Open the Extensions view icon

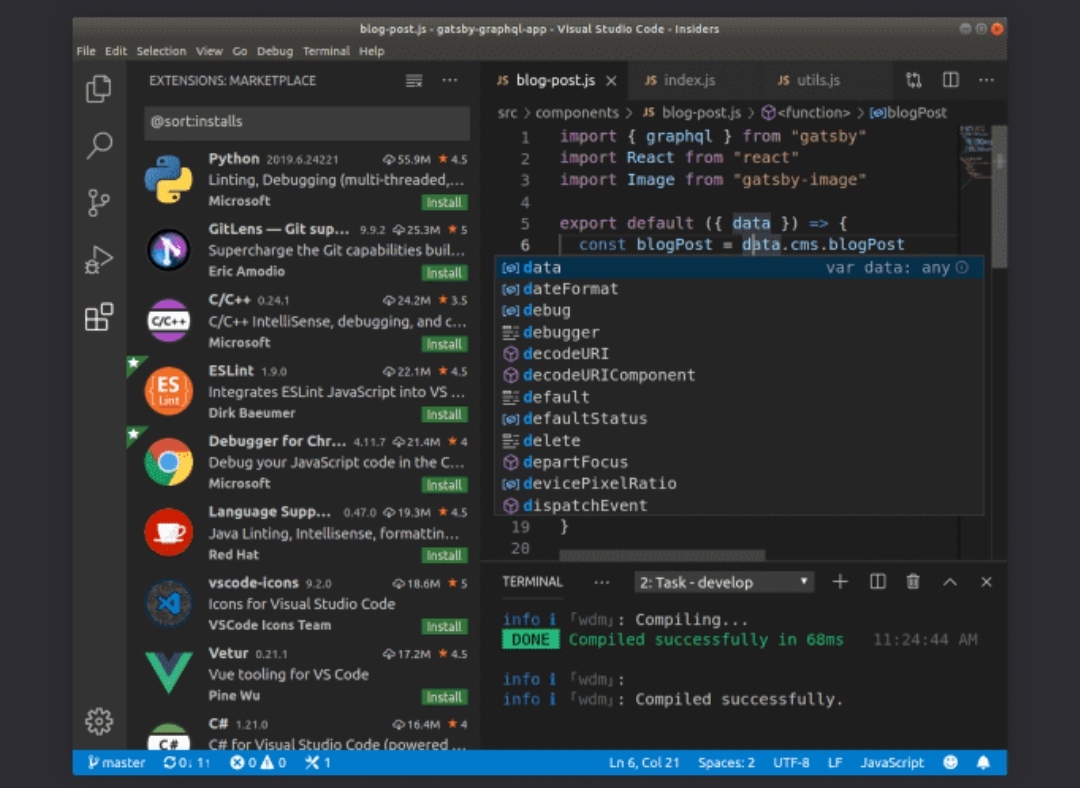point(99,317)
